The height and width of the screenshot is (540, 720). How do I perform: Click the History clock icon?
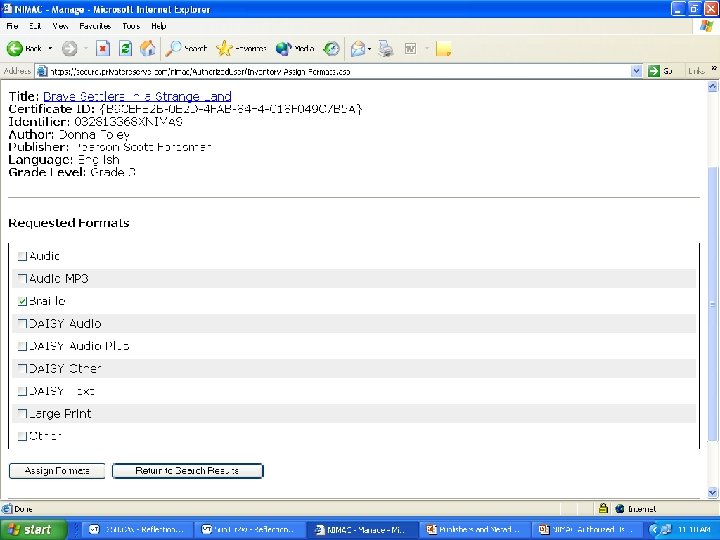(332, 48)
